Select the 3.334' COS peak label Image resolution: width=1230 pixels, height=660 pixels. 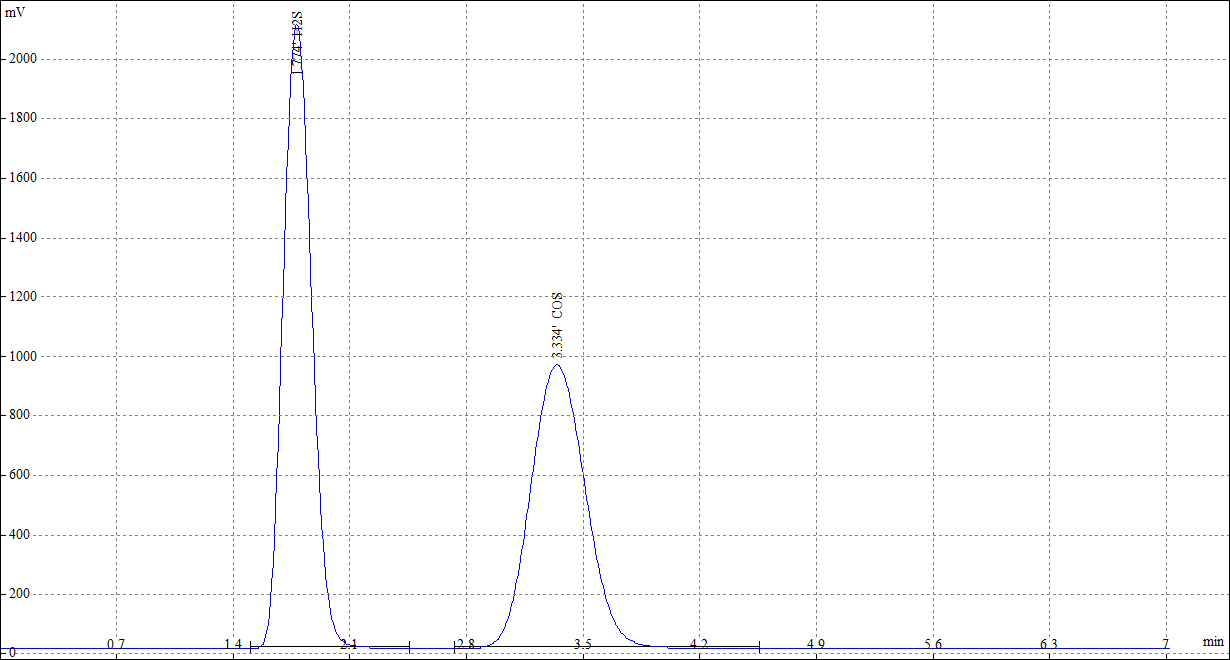pyautogui.click(x=558, y=326)
